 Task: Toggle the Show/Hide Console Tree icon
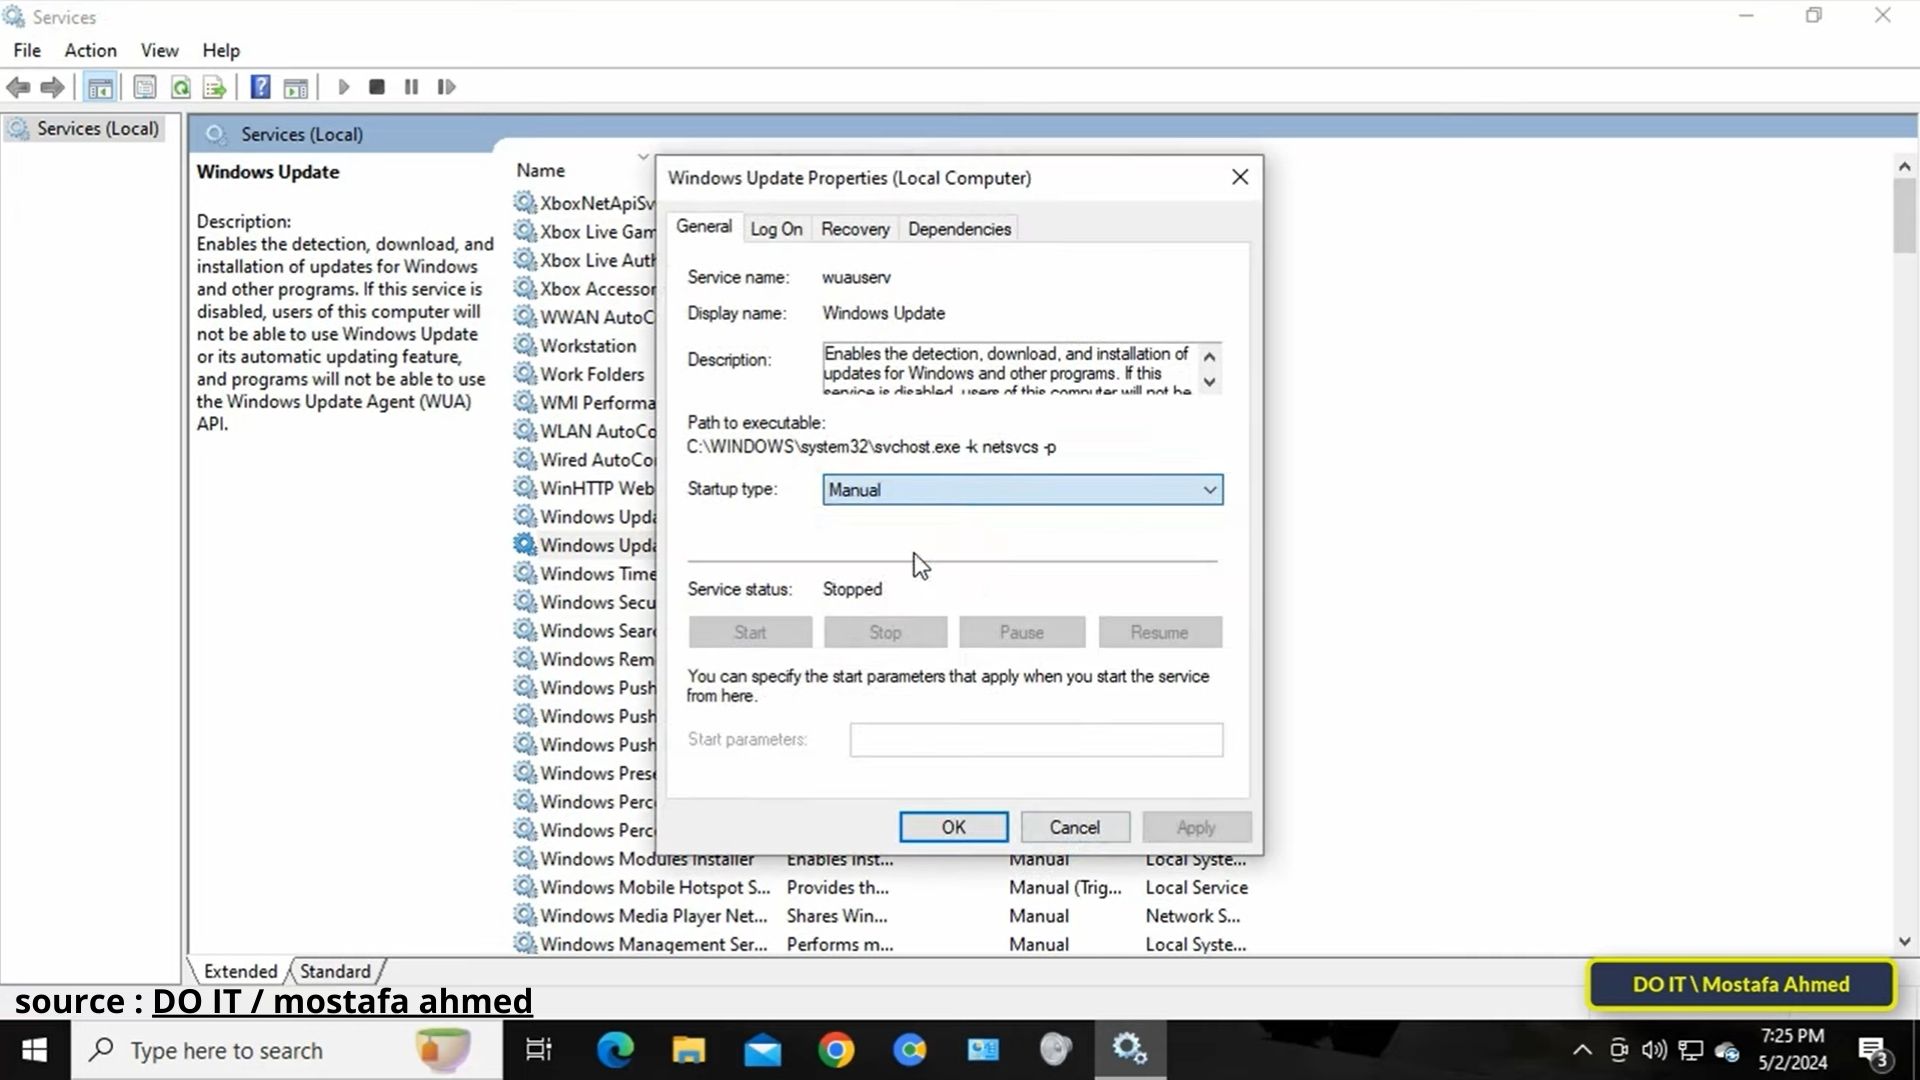[x=100, y=88]
